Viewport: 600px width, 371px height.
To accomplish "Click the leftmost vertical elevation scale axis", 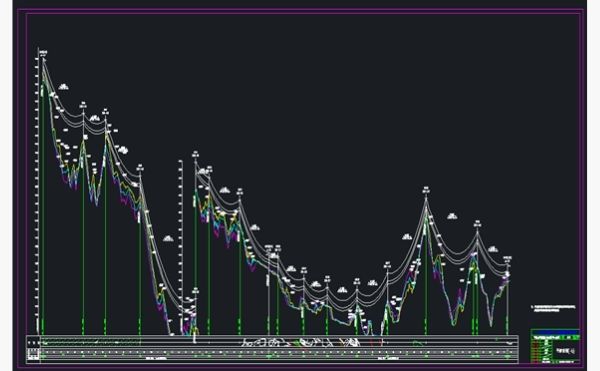I will click(x=38, y=191).
